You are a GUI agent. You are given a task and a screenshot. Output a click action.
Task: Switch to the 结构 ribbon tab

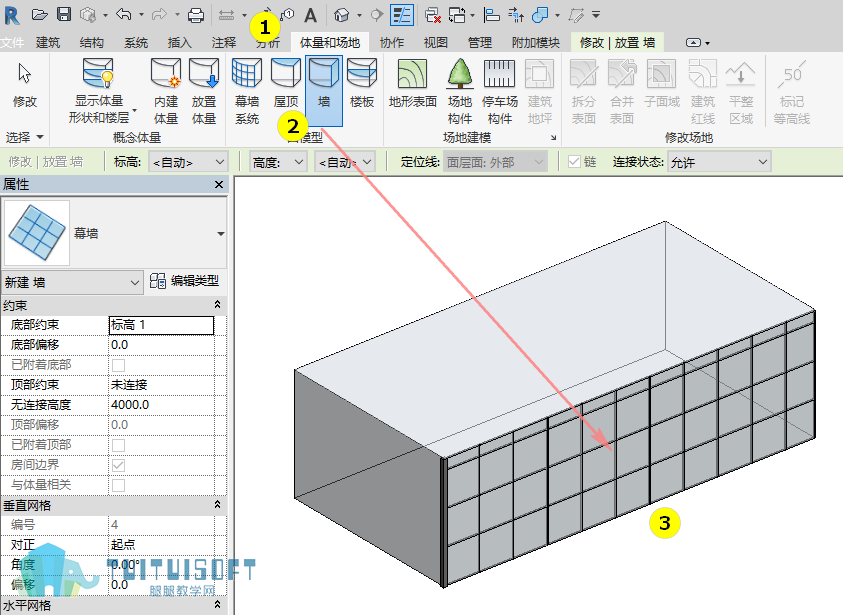point(91,42)
